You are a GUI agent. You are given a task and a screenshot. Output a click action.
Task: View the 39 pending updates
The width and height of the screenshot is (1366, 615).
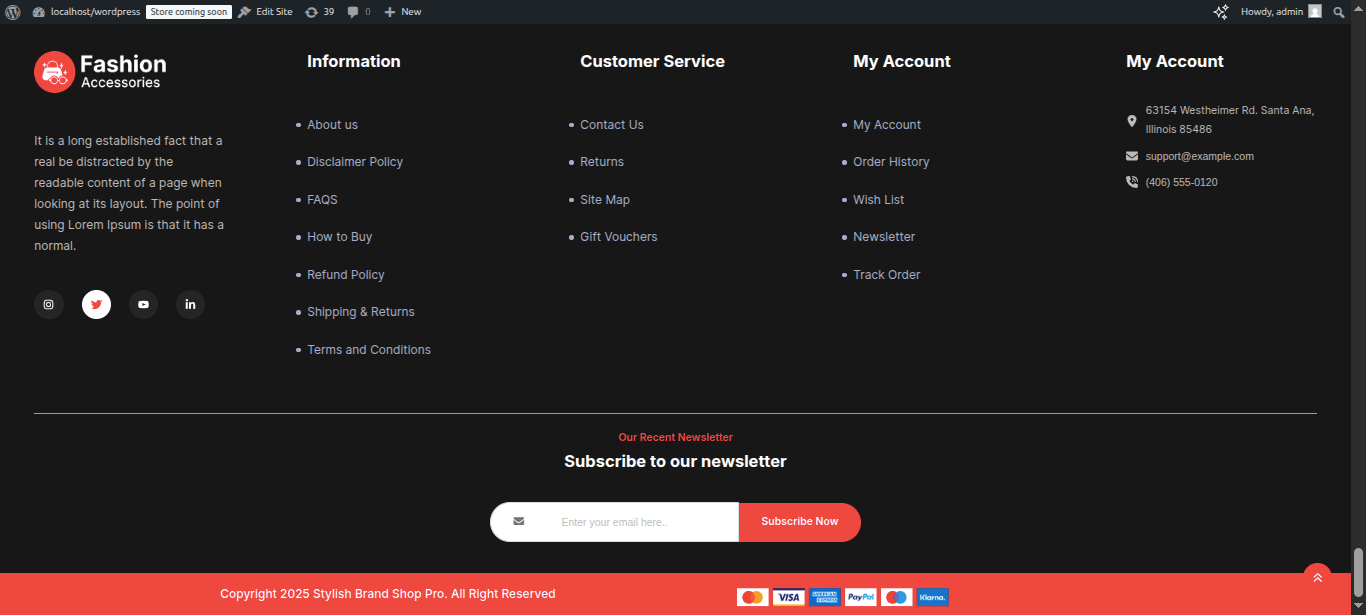tap(320, 12)
